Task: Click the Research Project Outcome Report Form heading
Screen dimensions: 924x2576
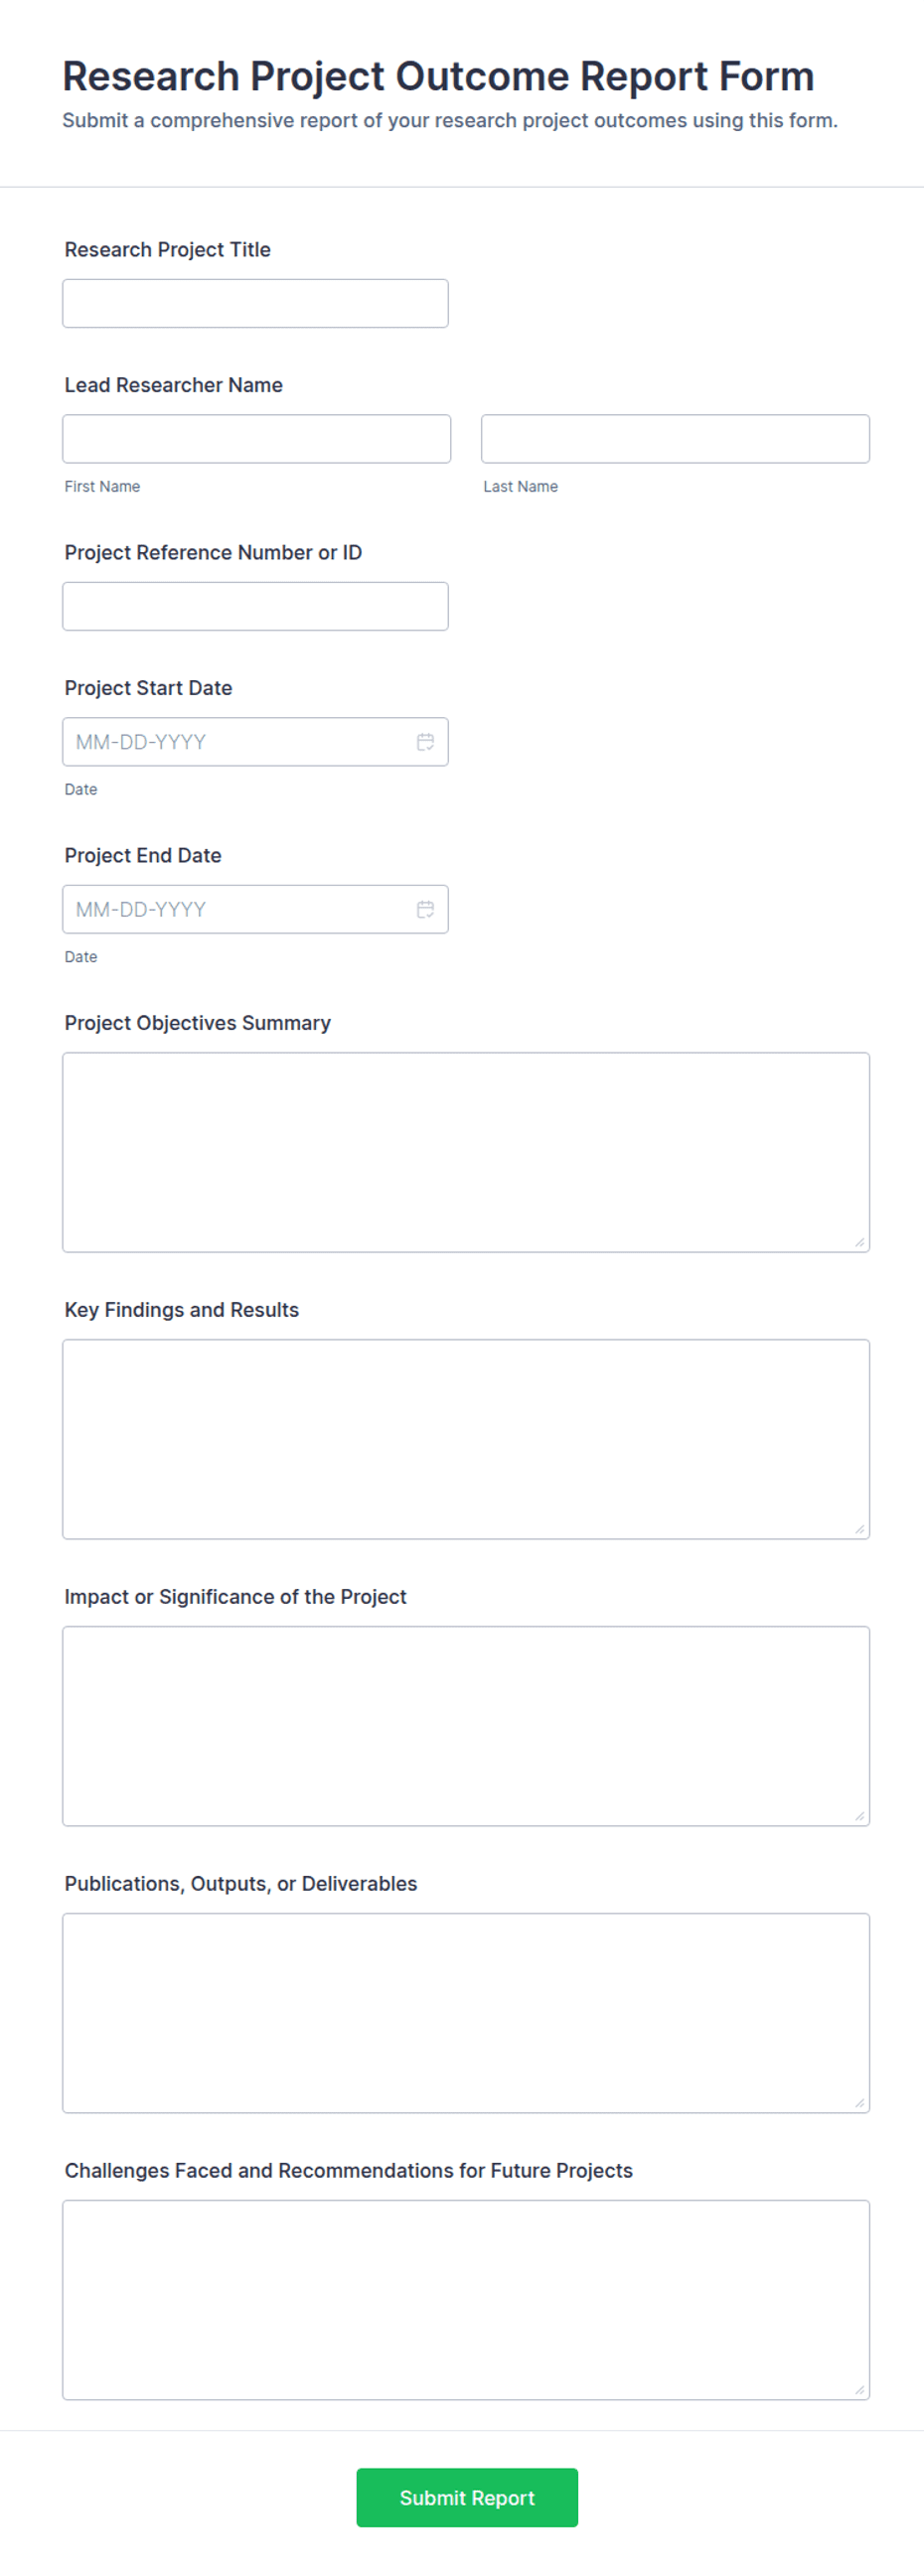Action: coord(438,77)
